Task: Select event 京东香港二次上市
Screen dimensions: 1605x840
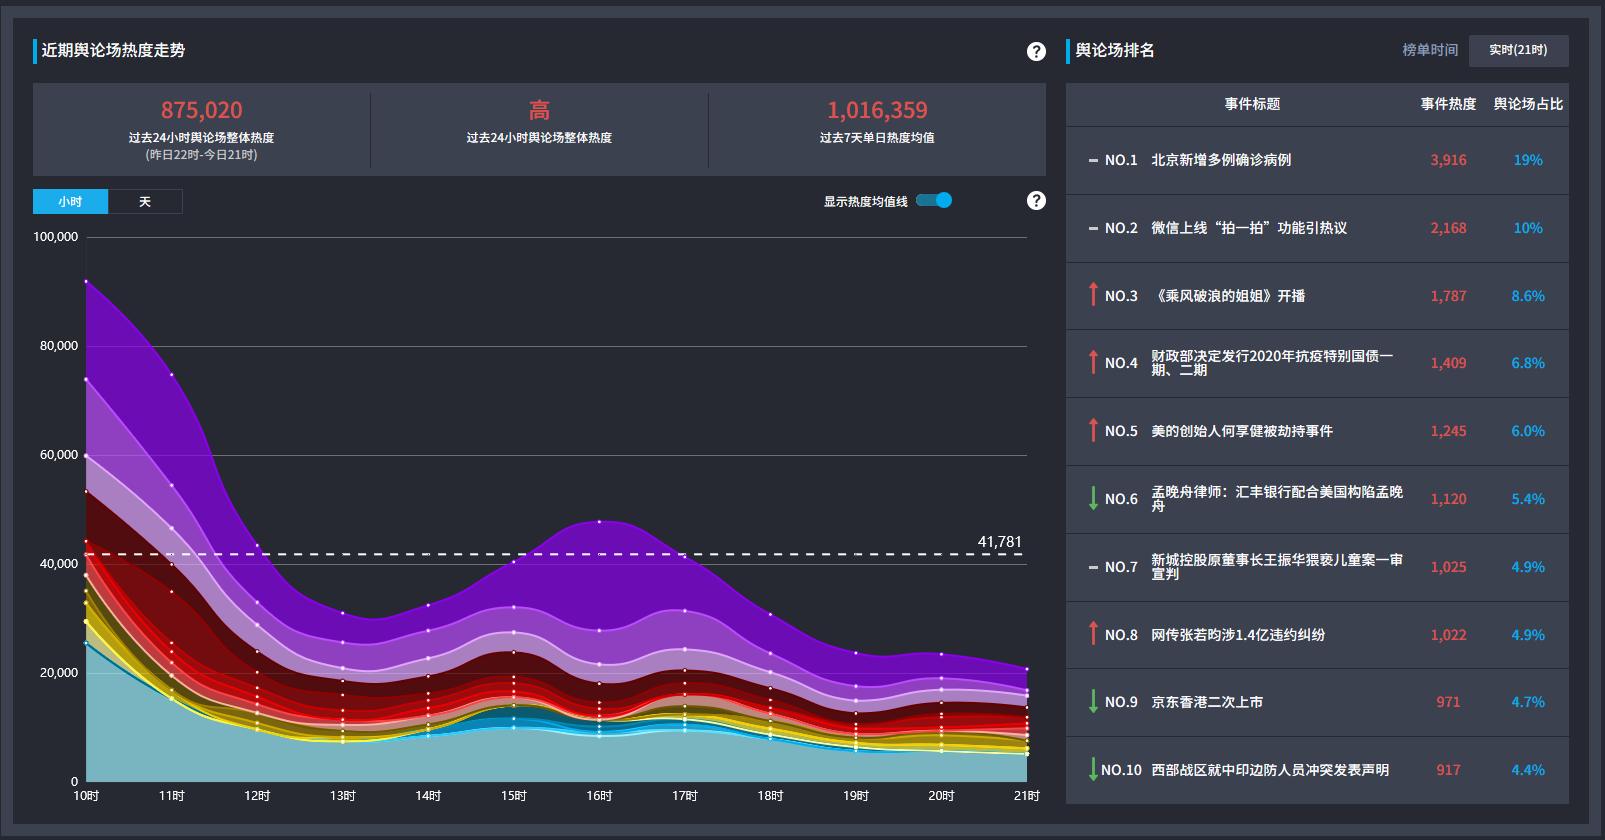Action: [x=1207, y=702]
